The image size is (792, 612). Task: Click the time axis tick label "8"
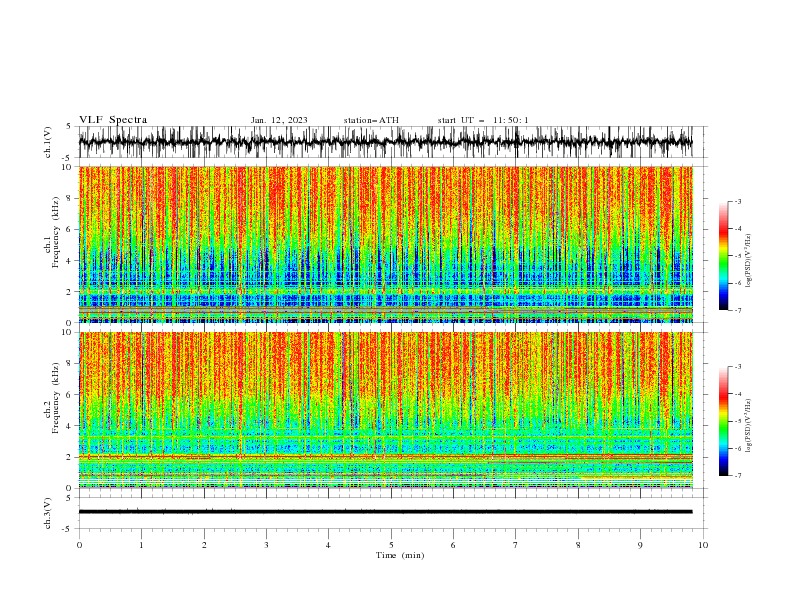pos(578,545)
